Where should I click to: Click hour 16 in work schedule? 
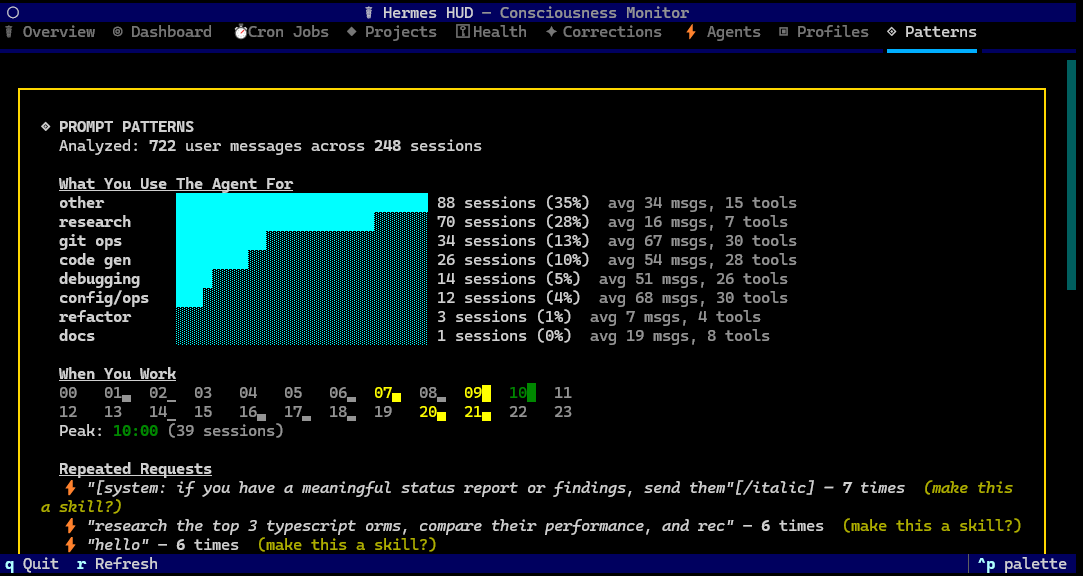tap(253, 412)
